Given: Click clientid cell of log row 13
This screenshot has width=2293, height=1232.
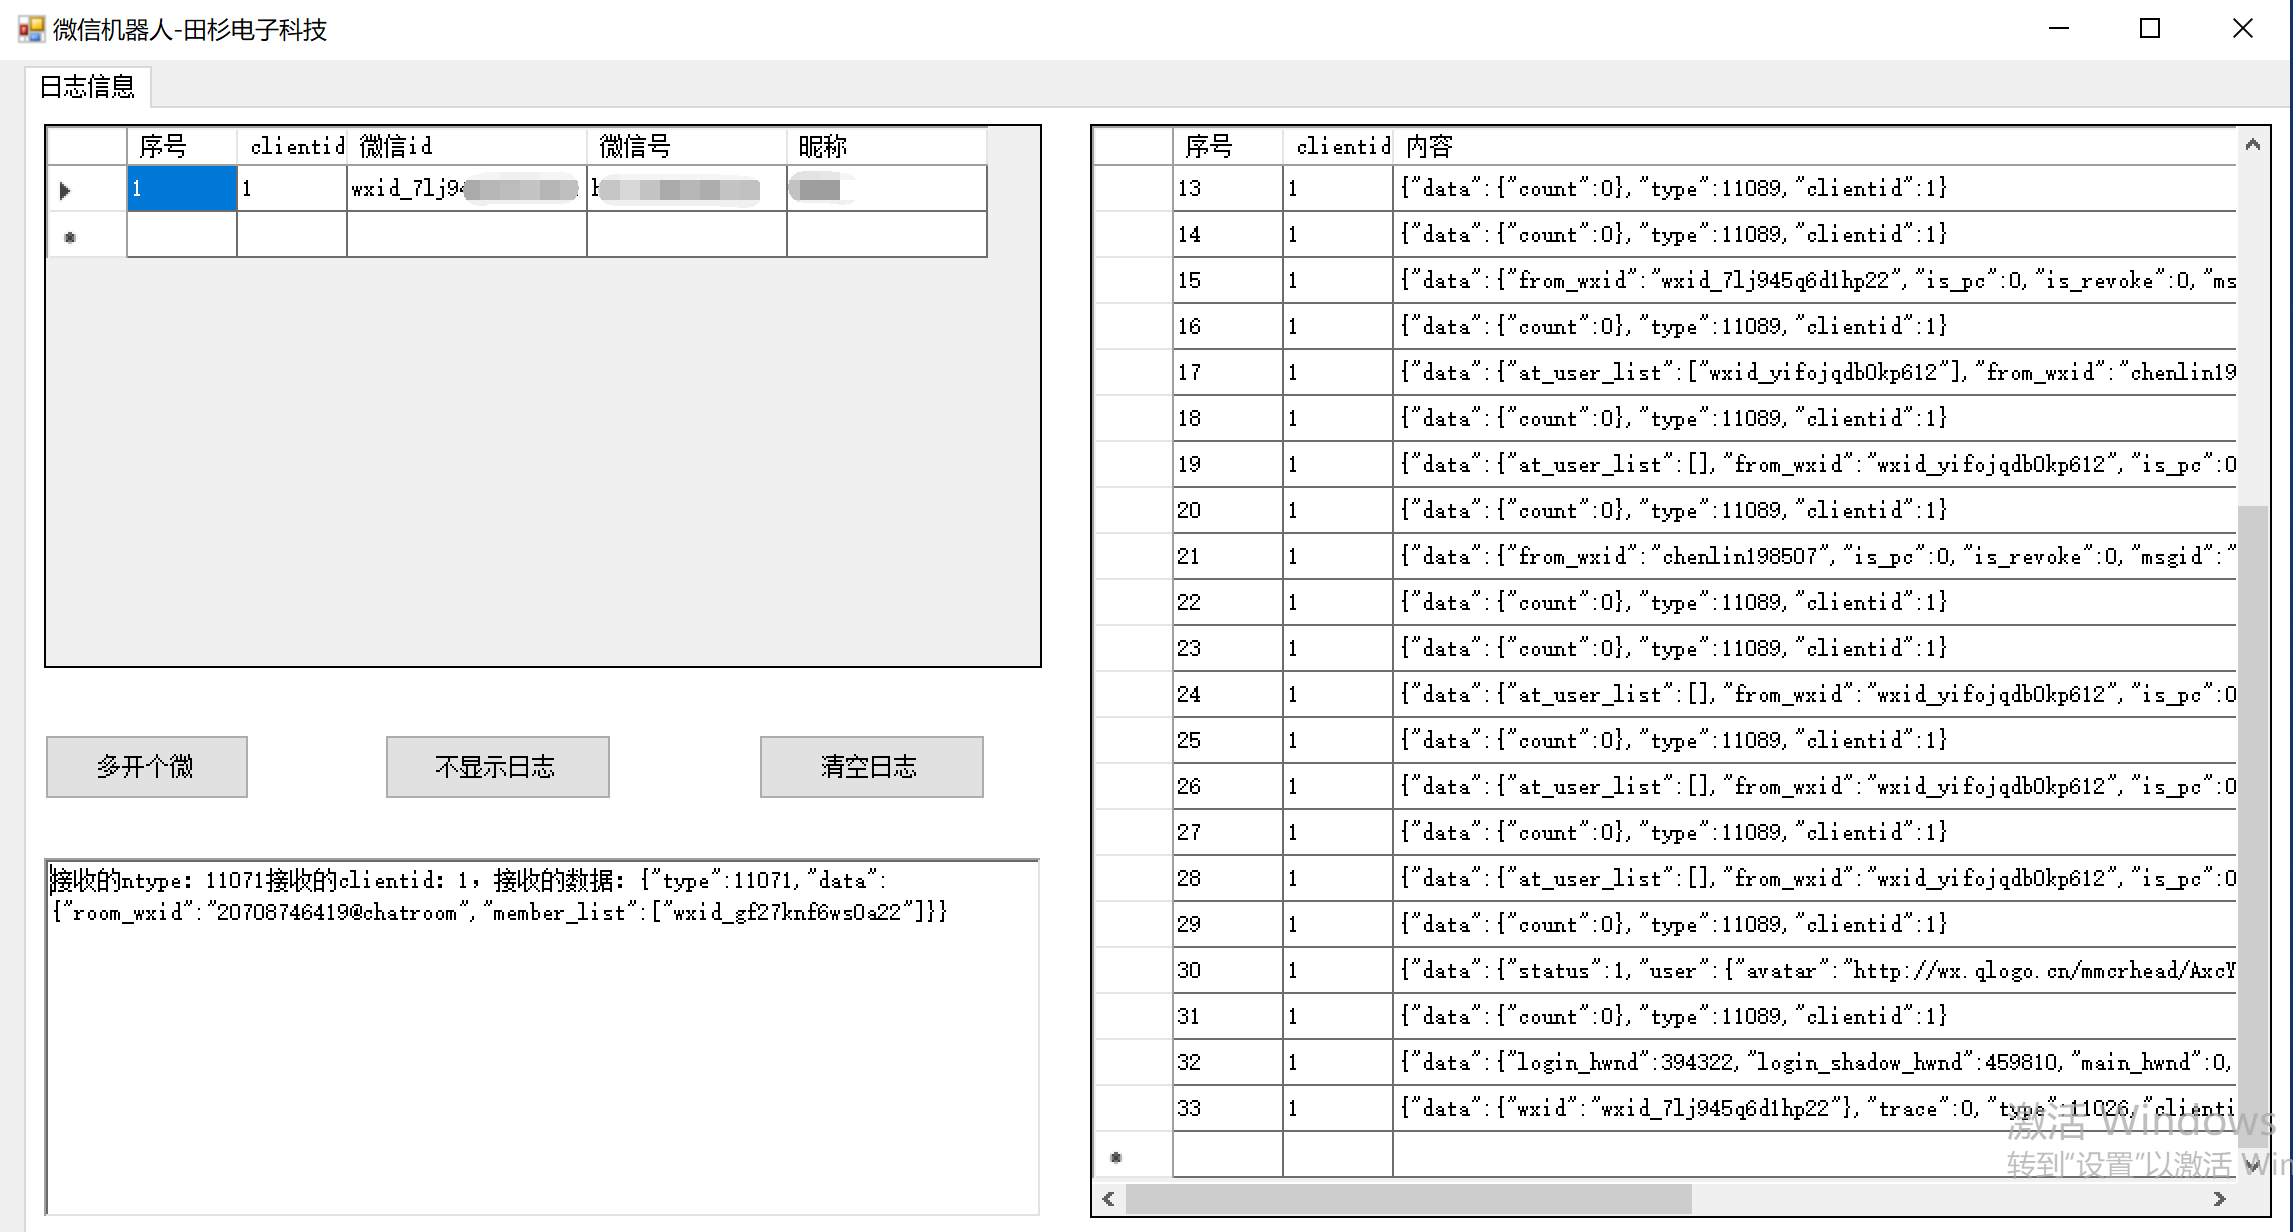Looking at the screenshot, I should (1337, 189).
